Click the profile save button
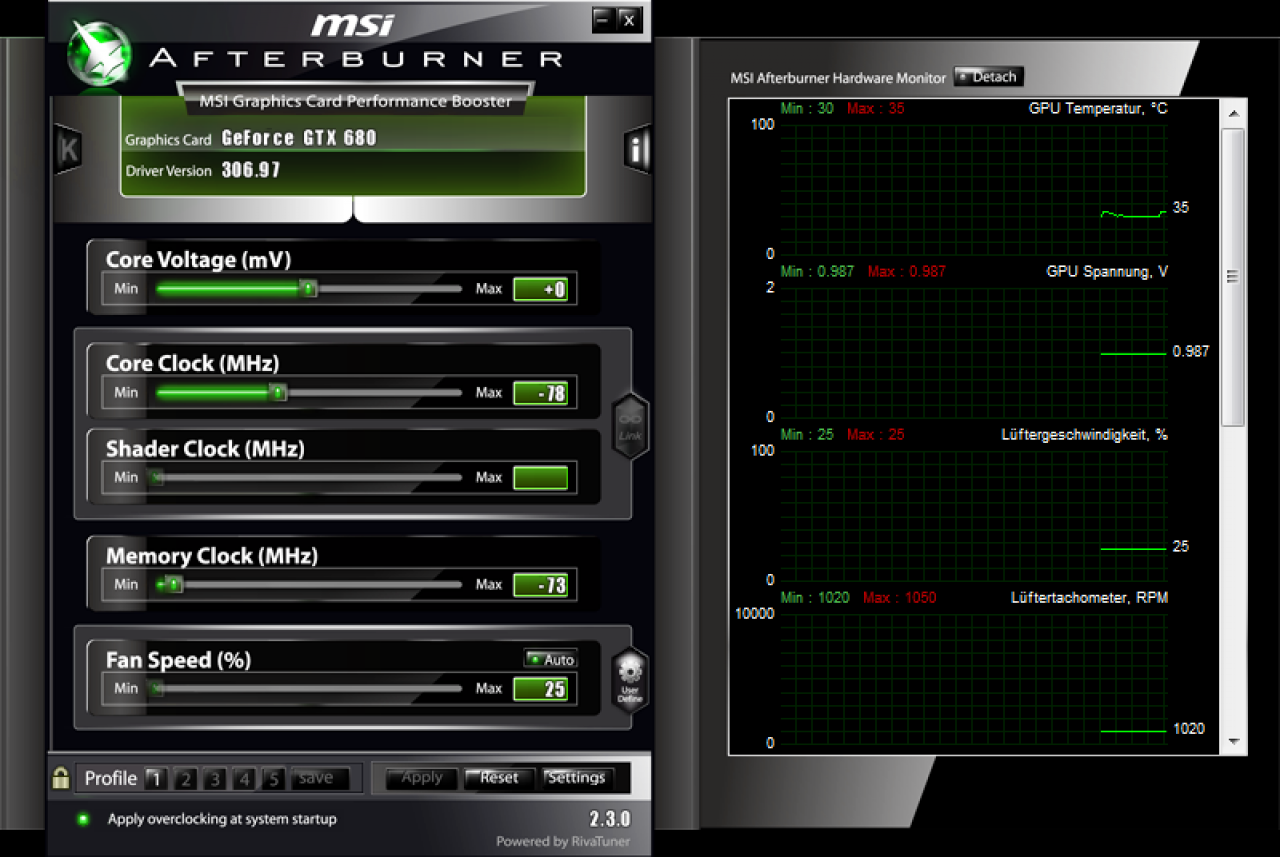The image size is (1280, 857). (x=320, y=778)
